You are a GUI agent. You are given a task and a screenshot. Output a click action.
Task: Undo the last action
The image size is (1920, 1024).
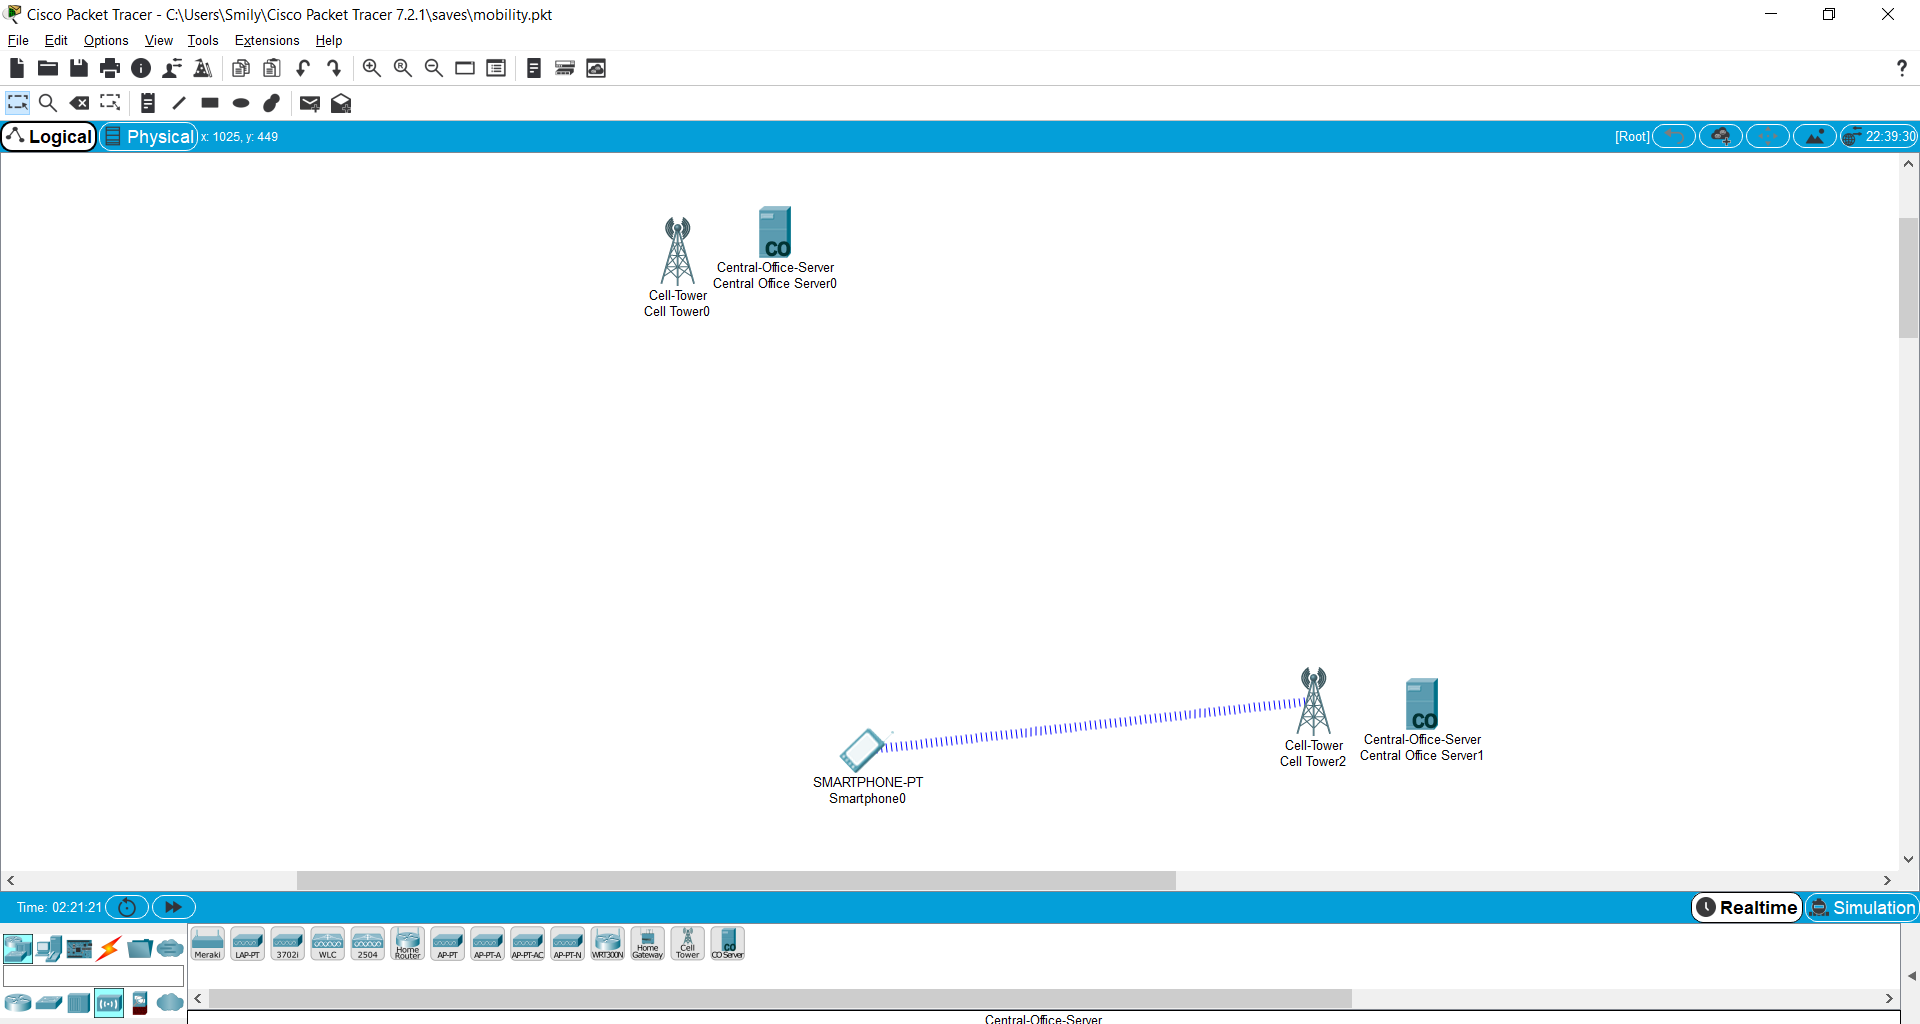303,68
